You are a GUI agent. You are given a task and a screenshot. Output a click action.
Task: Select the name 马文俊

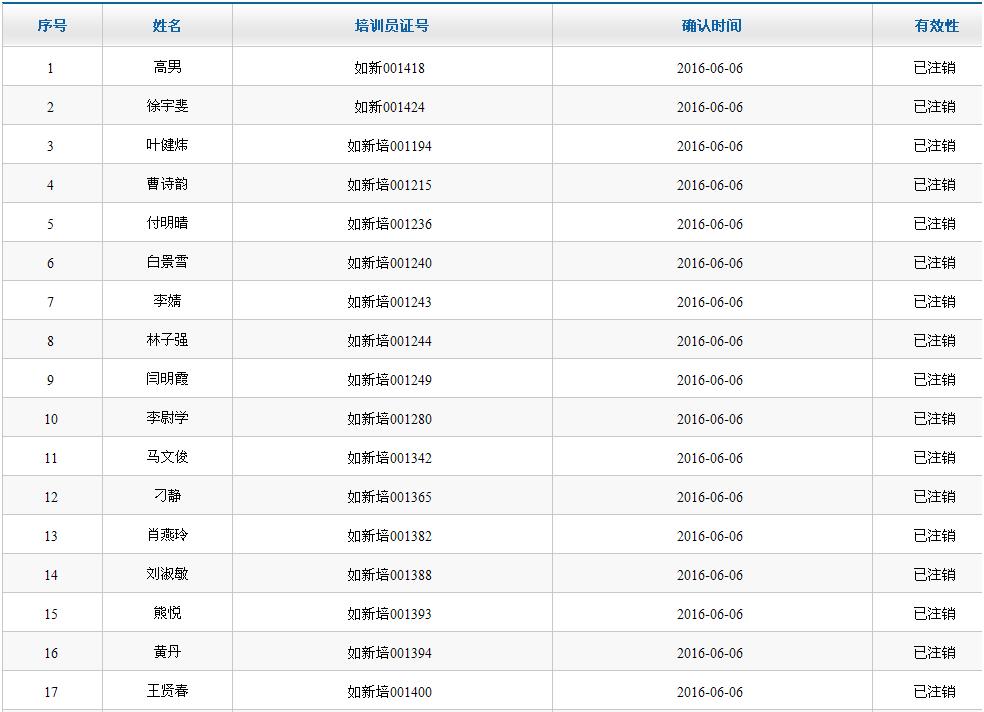[x=167, y=457]
